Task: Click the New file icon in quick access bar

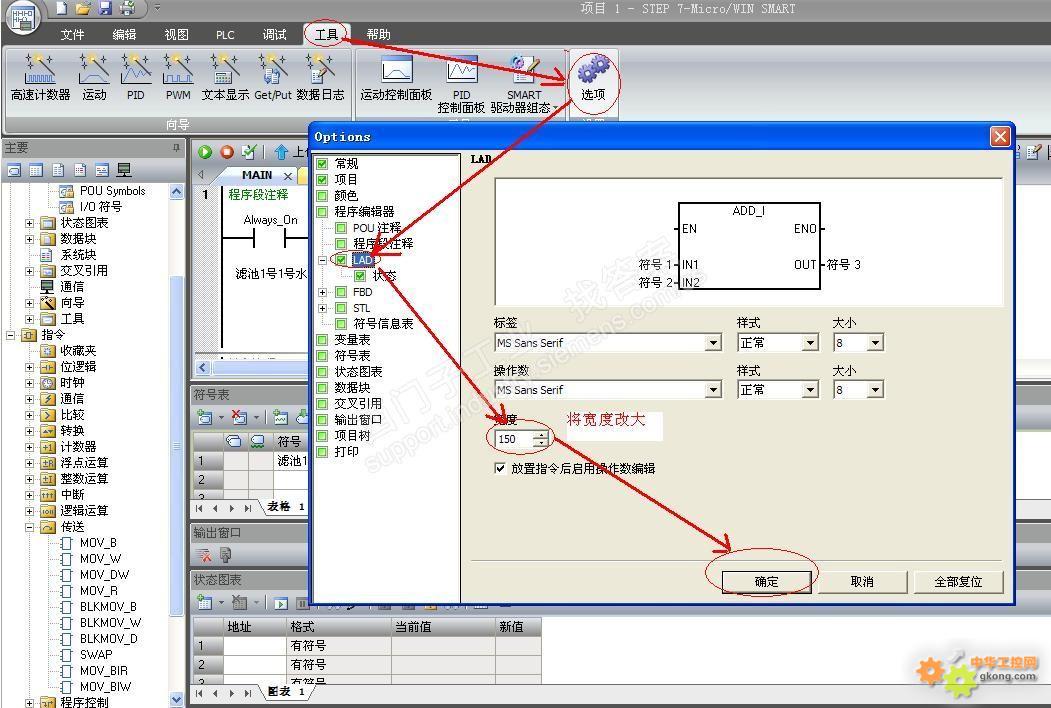Action: pyautogui.click(x=62, y=8)
